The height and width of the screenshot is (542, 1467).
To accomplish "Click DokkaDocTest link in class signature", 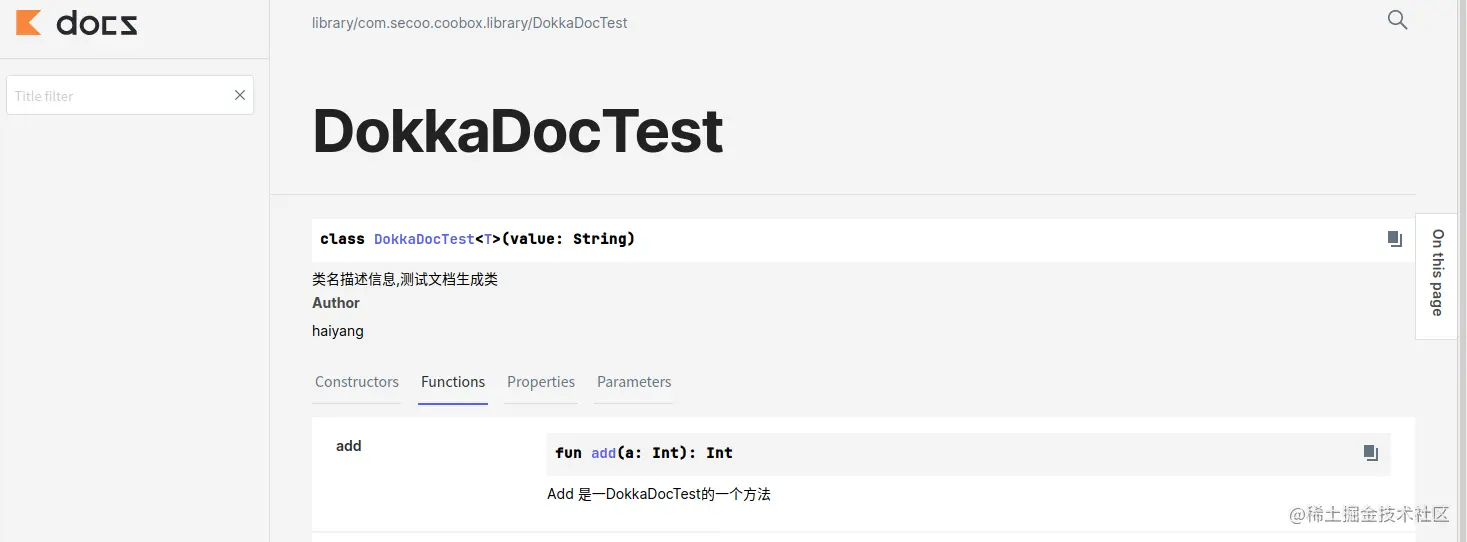I will click(x=424, y=239).
